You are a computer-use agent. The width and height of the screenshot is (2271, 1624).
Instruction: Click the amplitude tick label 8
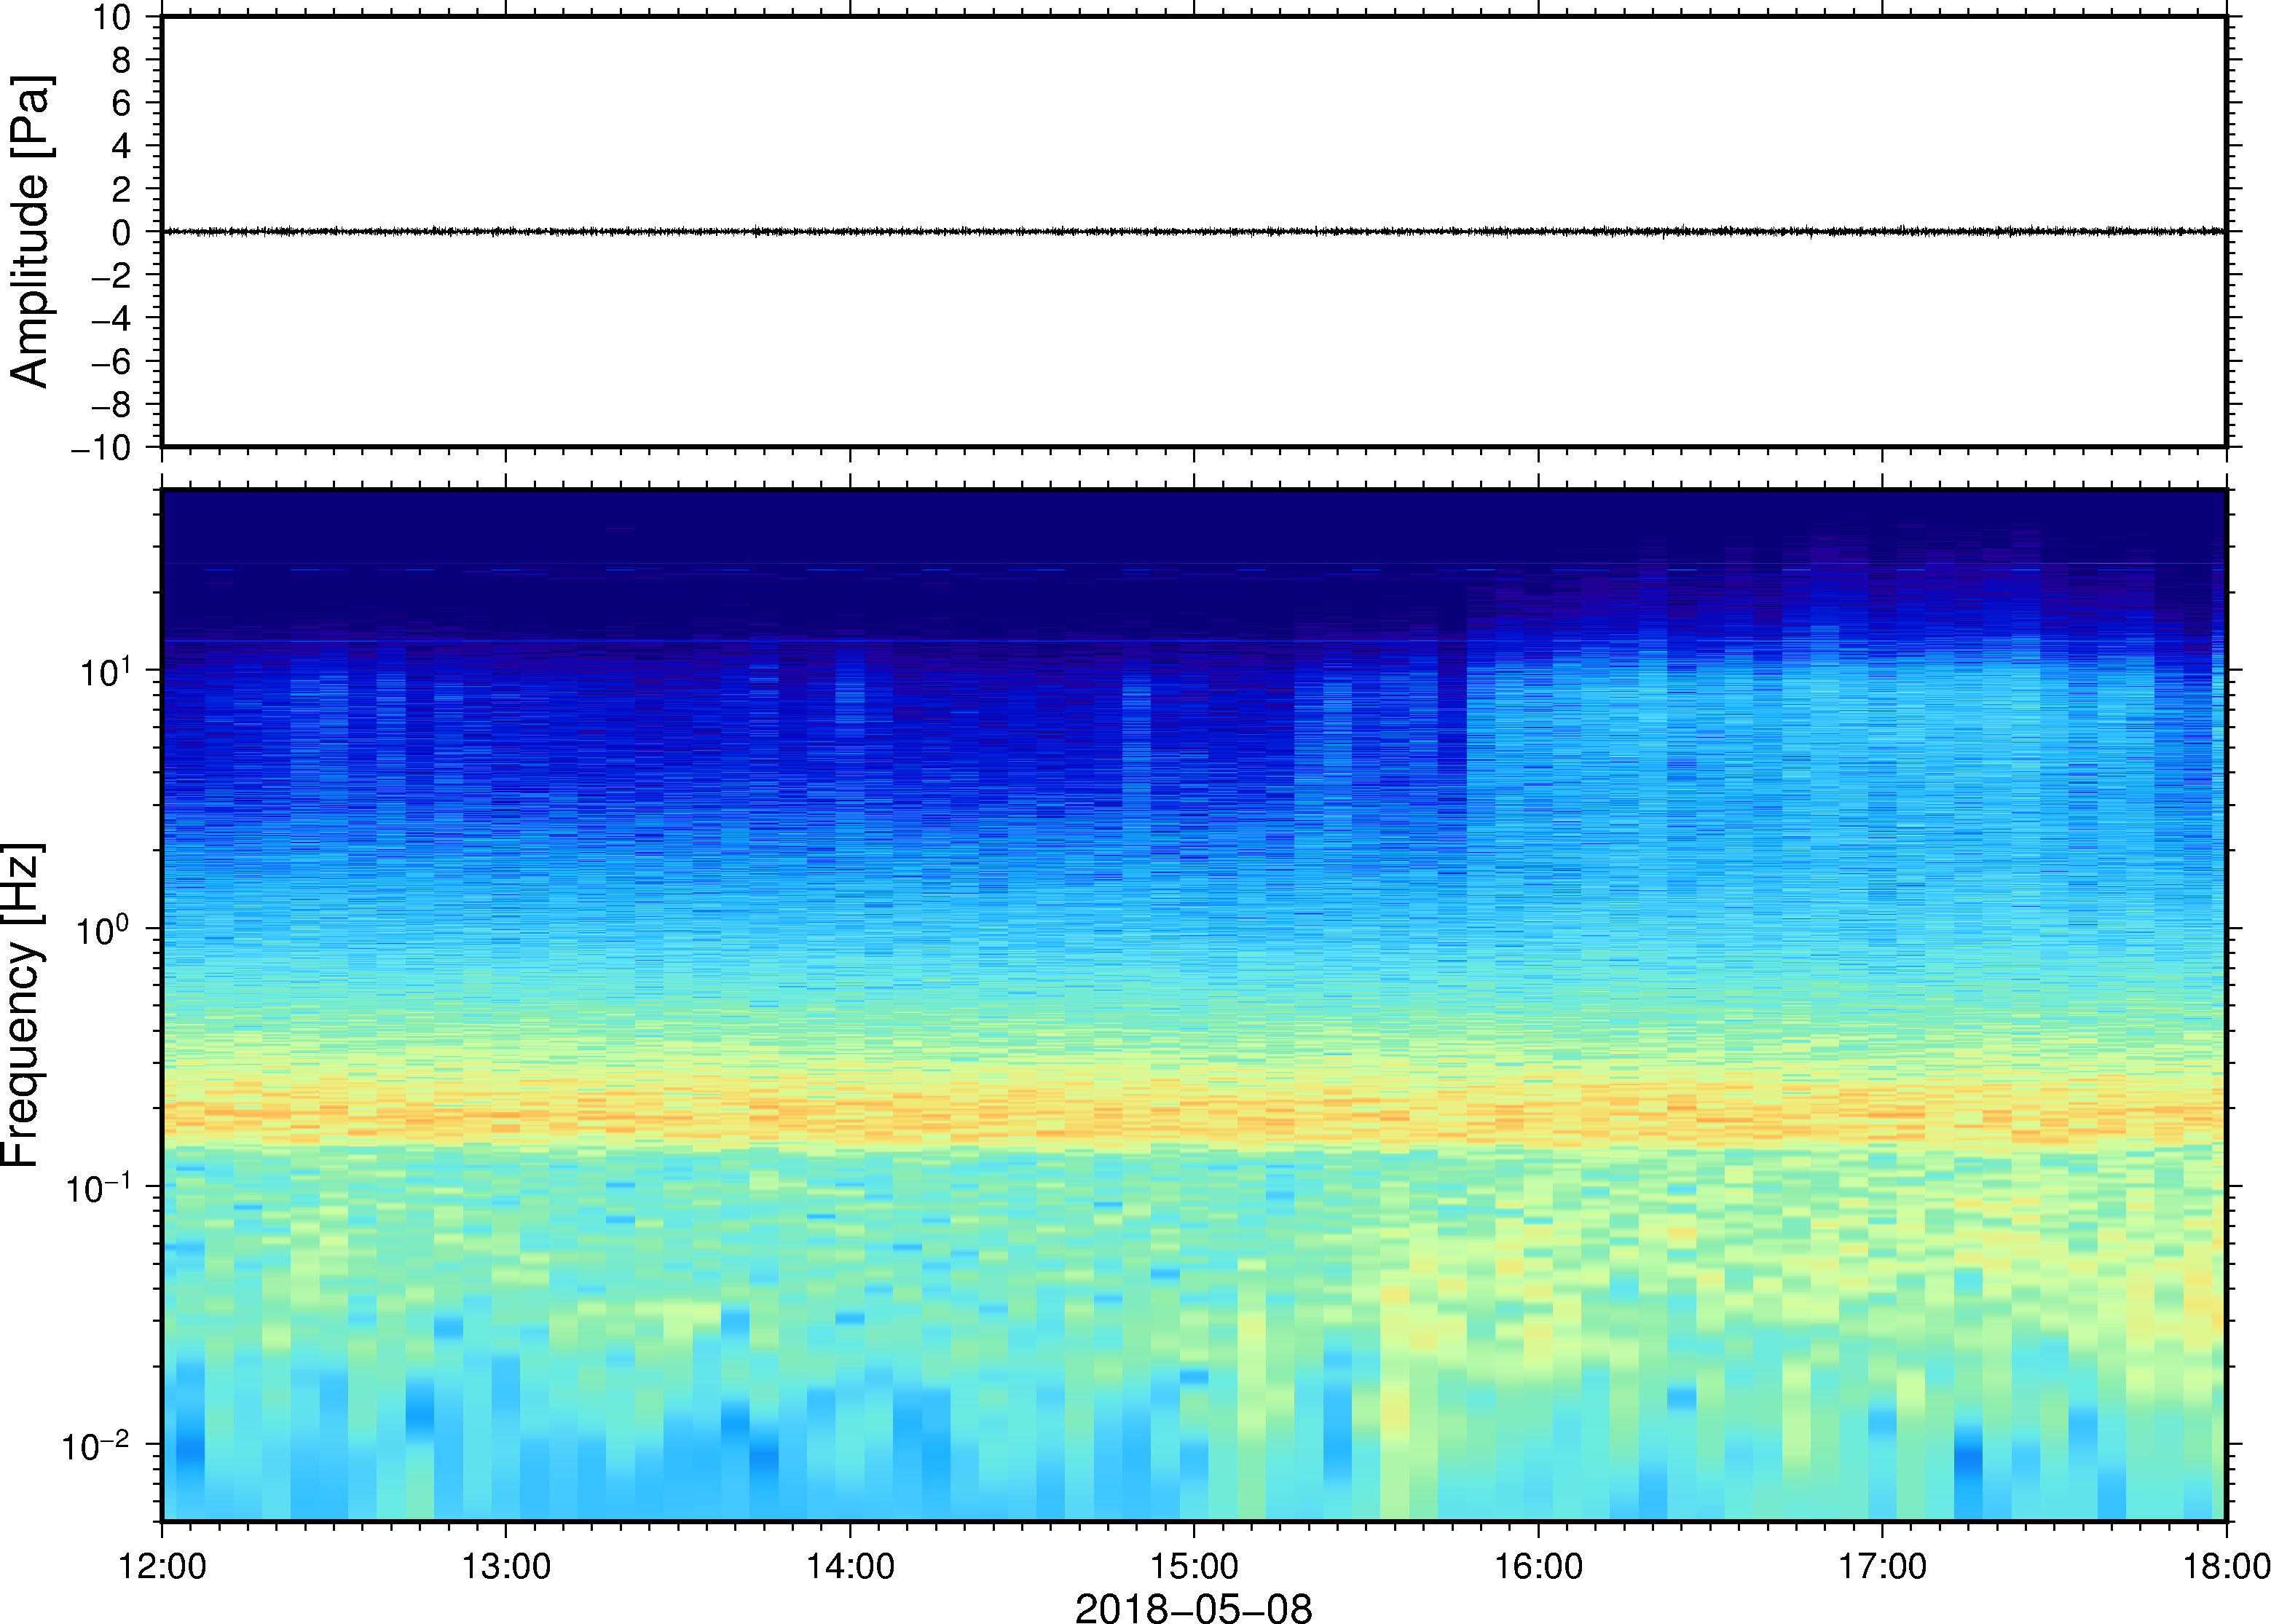(122, 60)
